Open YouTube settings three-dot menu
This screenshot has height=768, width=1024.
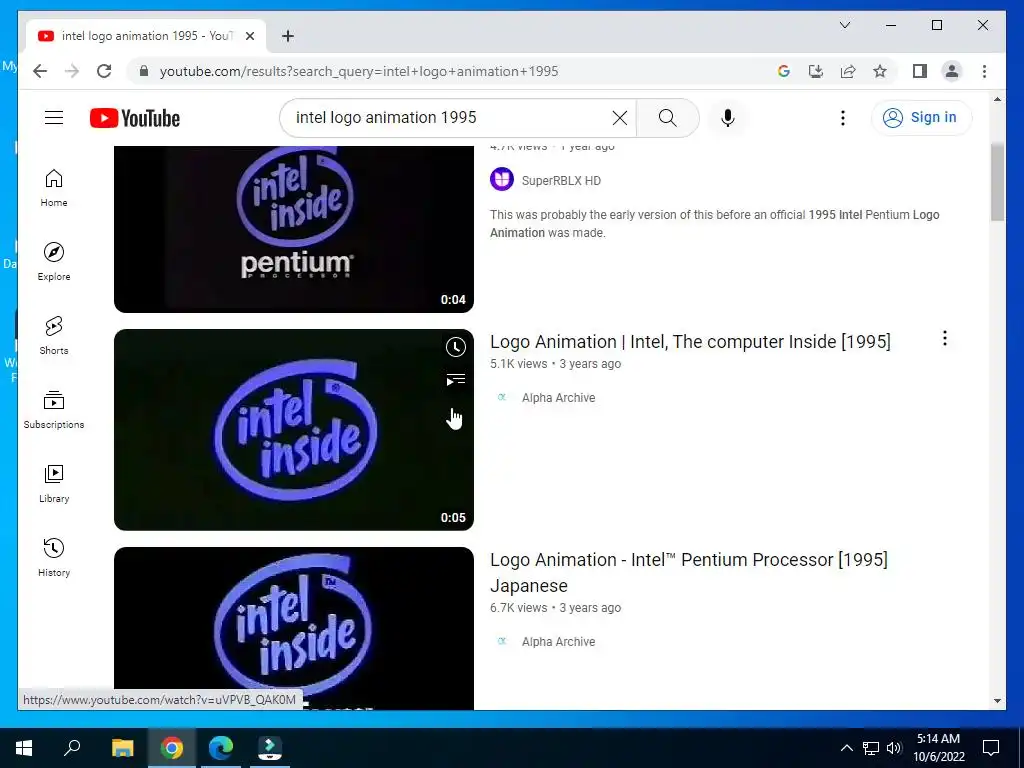click(x=842, y=118)
